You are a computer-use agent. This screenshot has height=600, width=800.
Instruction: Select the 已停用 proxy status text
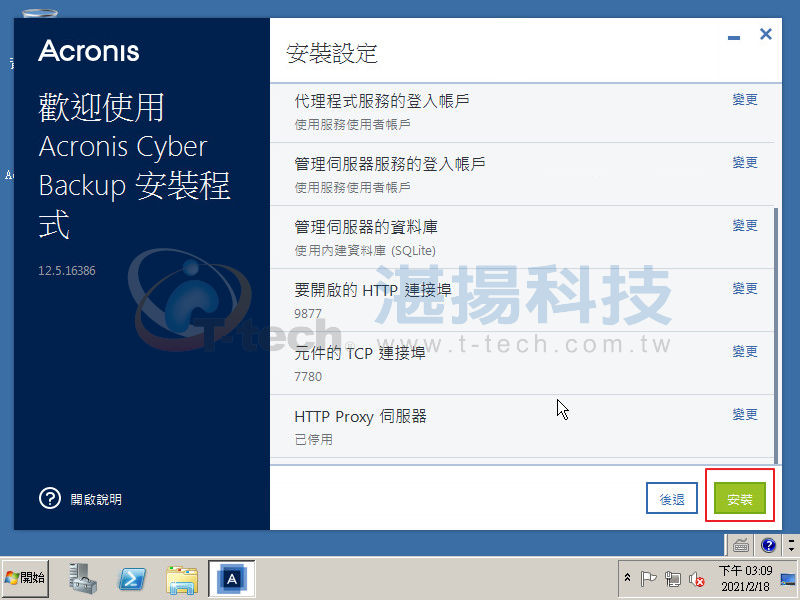point(313,439)
